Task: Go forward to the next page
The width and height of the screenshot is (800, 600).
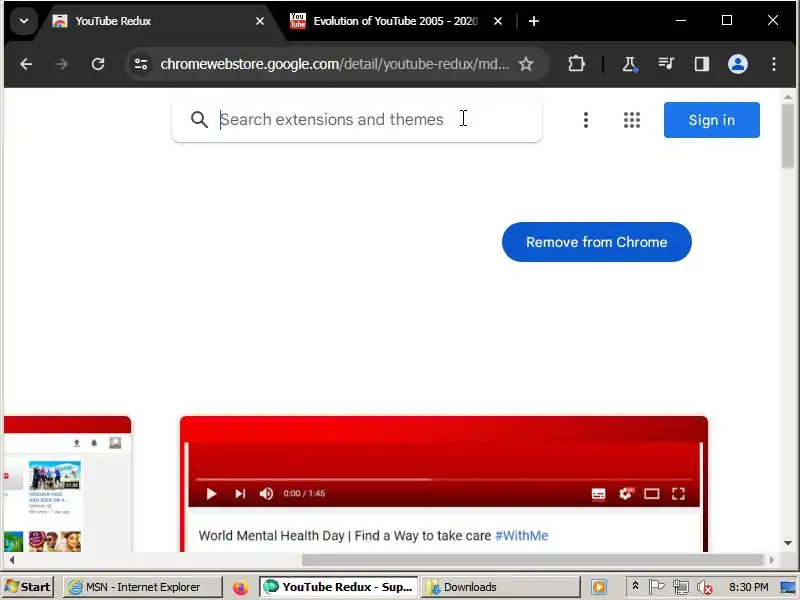Action: [62, 64]
